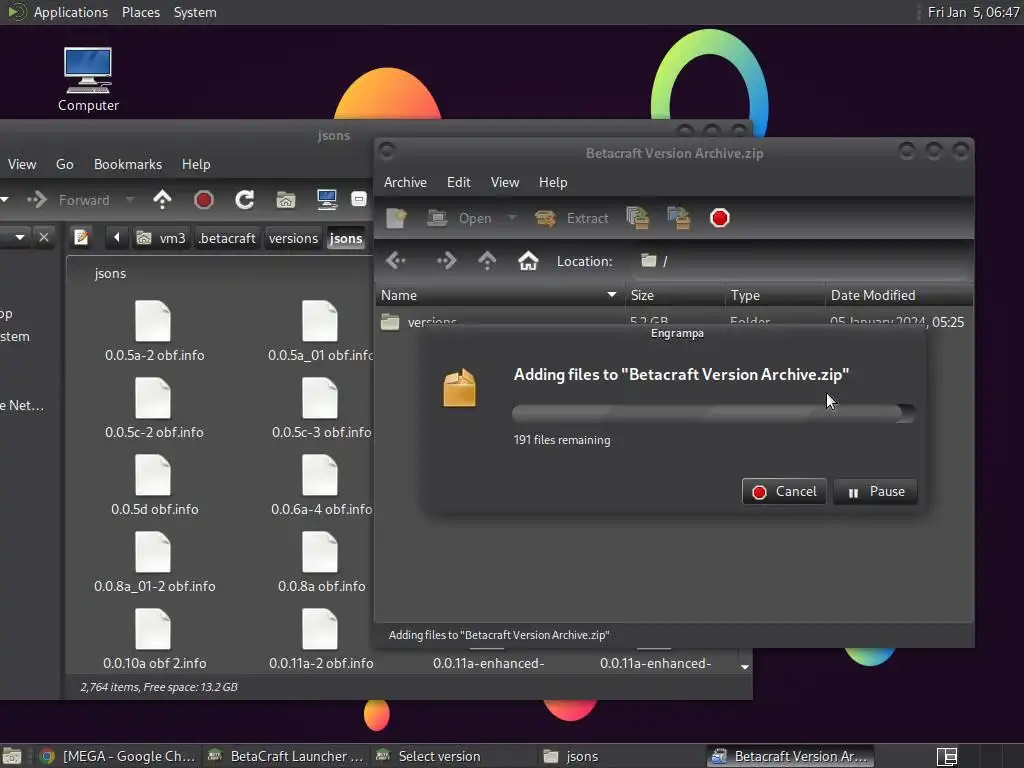Screen dimensions: 1024x768
Task: Select file 0.0.8a obf.info
Action: tap(321, 562)
